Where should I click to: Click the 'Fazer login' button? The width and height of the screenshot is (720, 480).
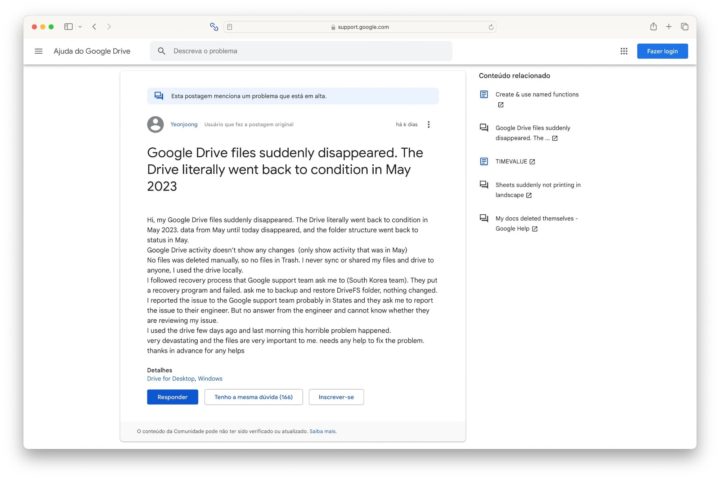(x=662, y=51)
